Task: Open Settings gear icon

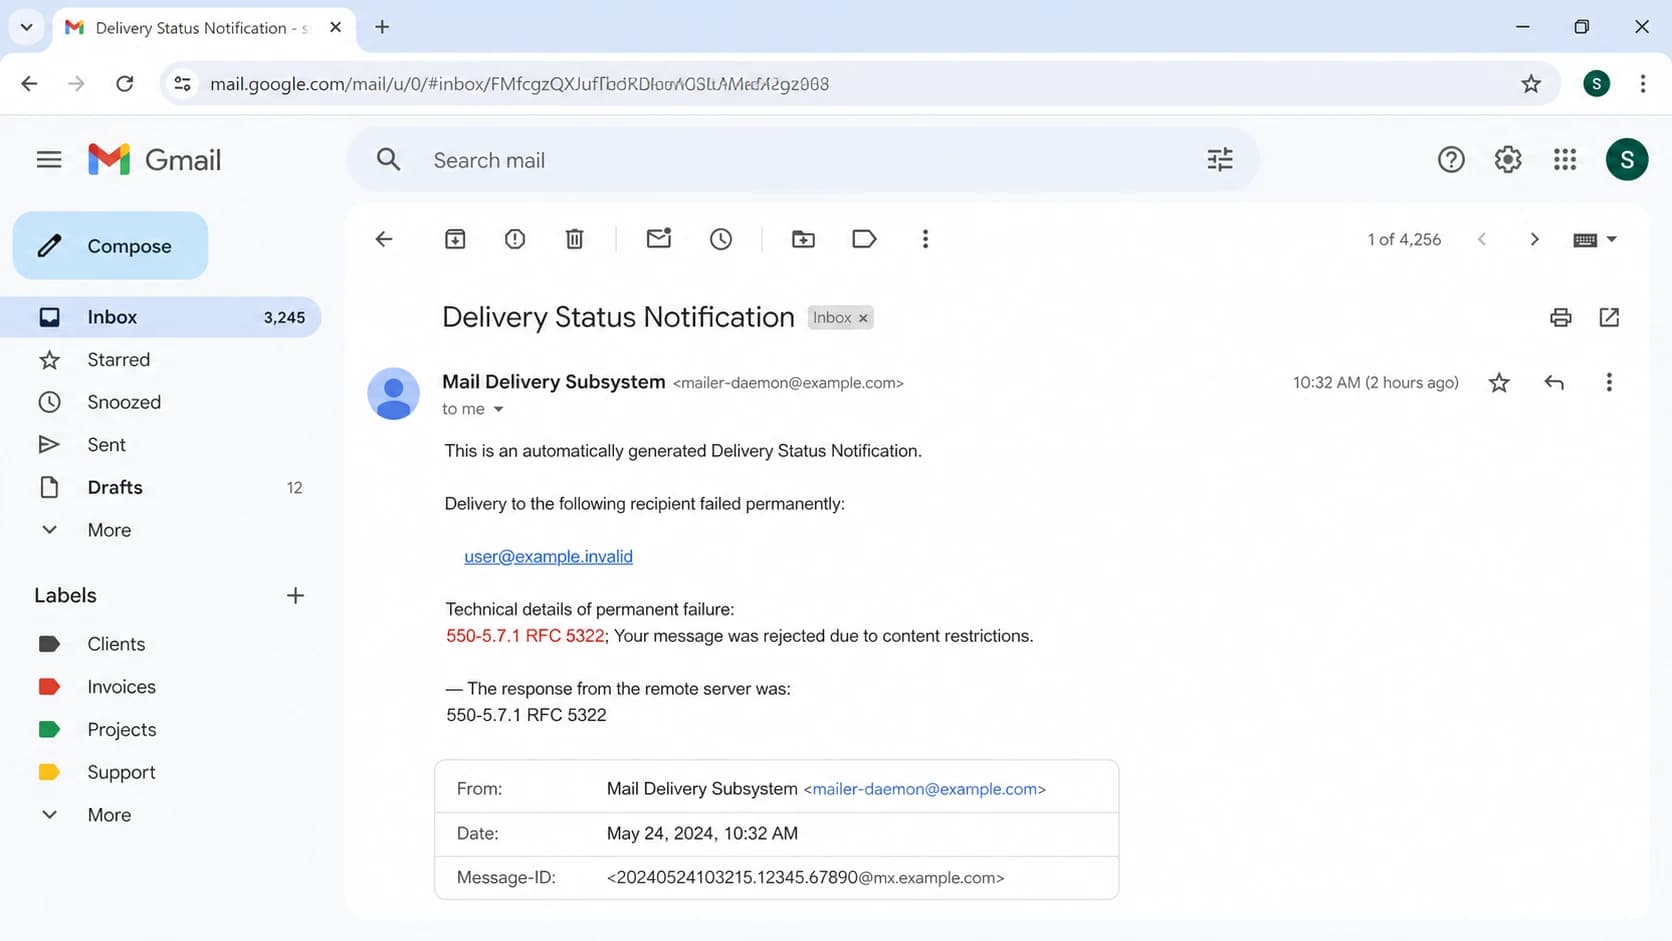Action: (x=1508, y=160)
